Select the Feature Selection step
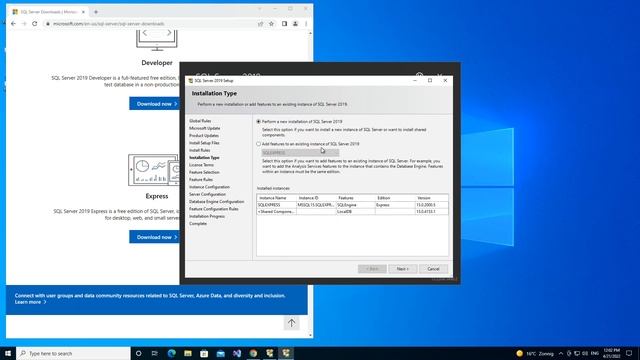 click(204, 172)
